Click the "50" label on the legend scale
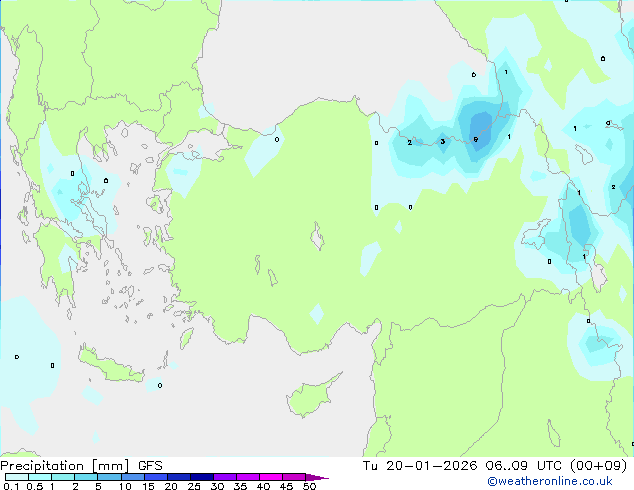 (309, 486)
